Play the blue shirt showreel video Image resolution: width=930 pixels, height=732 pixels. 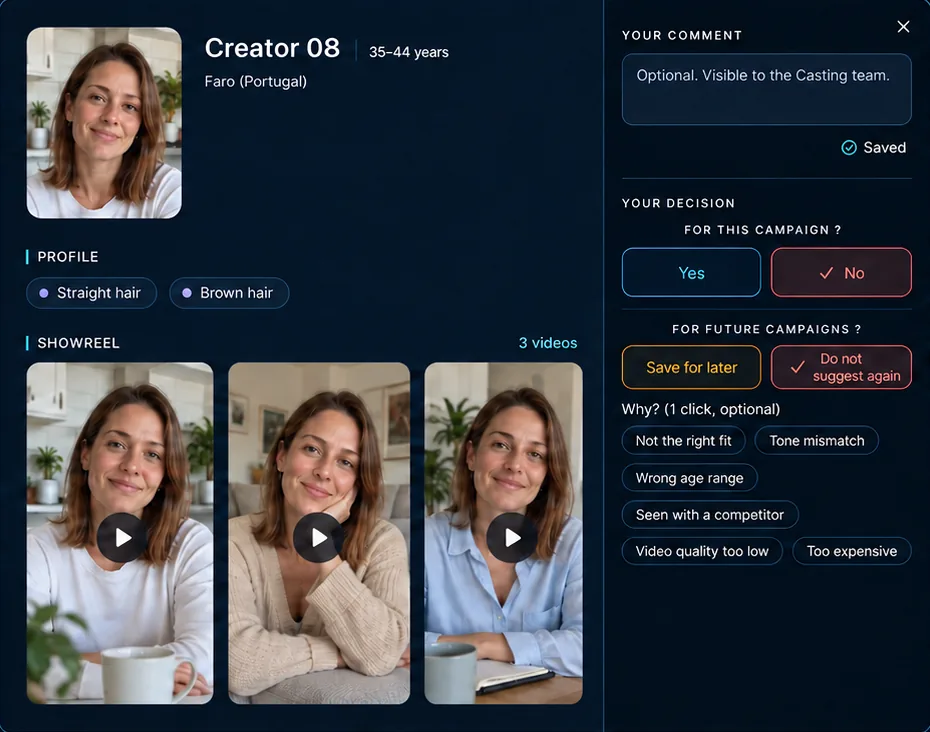(x=512, y=537)
